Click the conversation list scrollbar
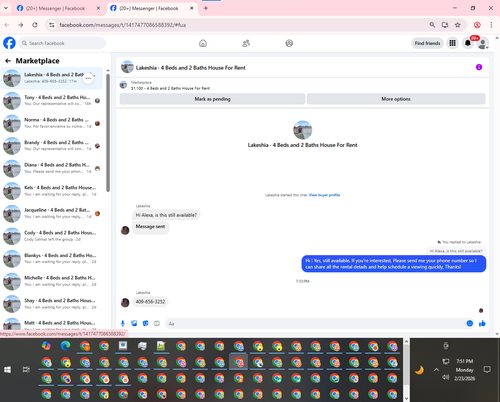 click(108, 133)
